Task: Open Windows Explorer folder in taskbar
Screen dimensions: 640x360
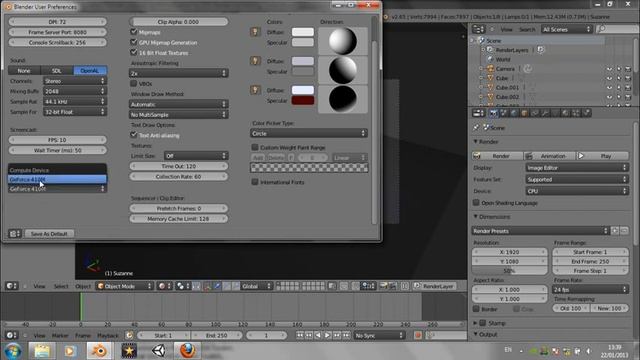Action: point(42,351)
